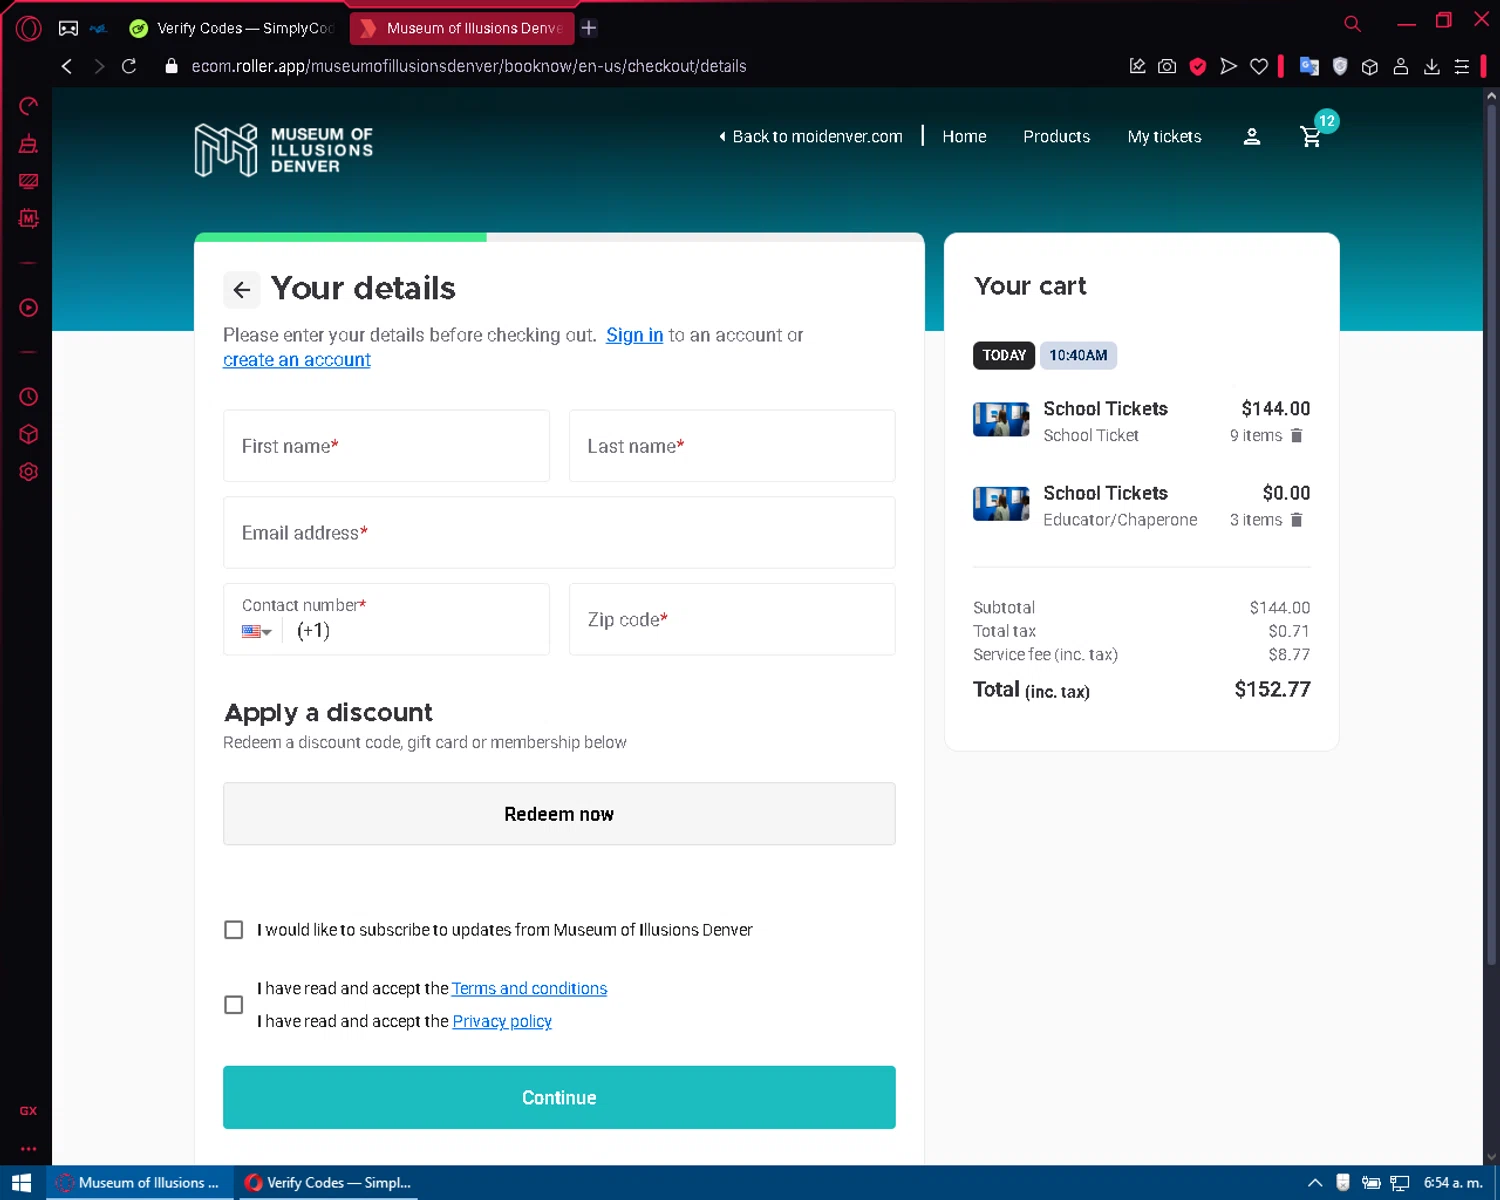Open the account profile icon in site header
1500x1200 pixels.
click(1251, 137)
